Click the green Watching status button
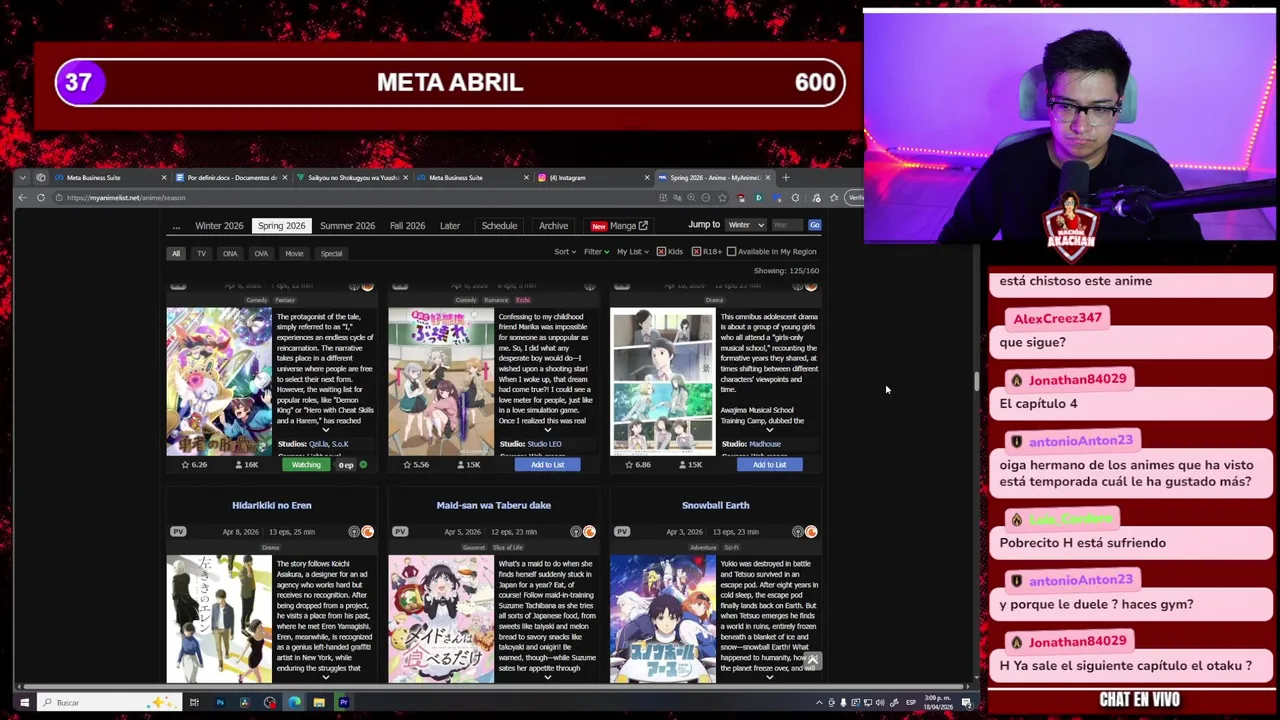The image size is (1280, 720). point(306,465)
